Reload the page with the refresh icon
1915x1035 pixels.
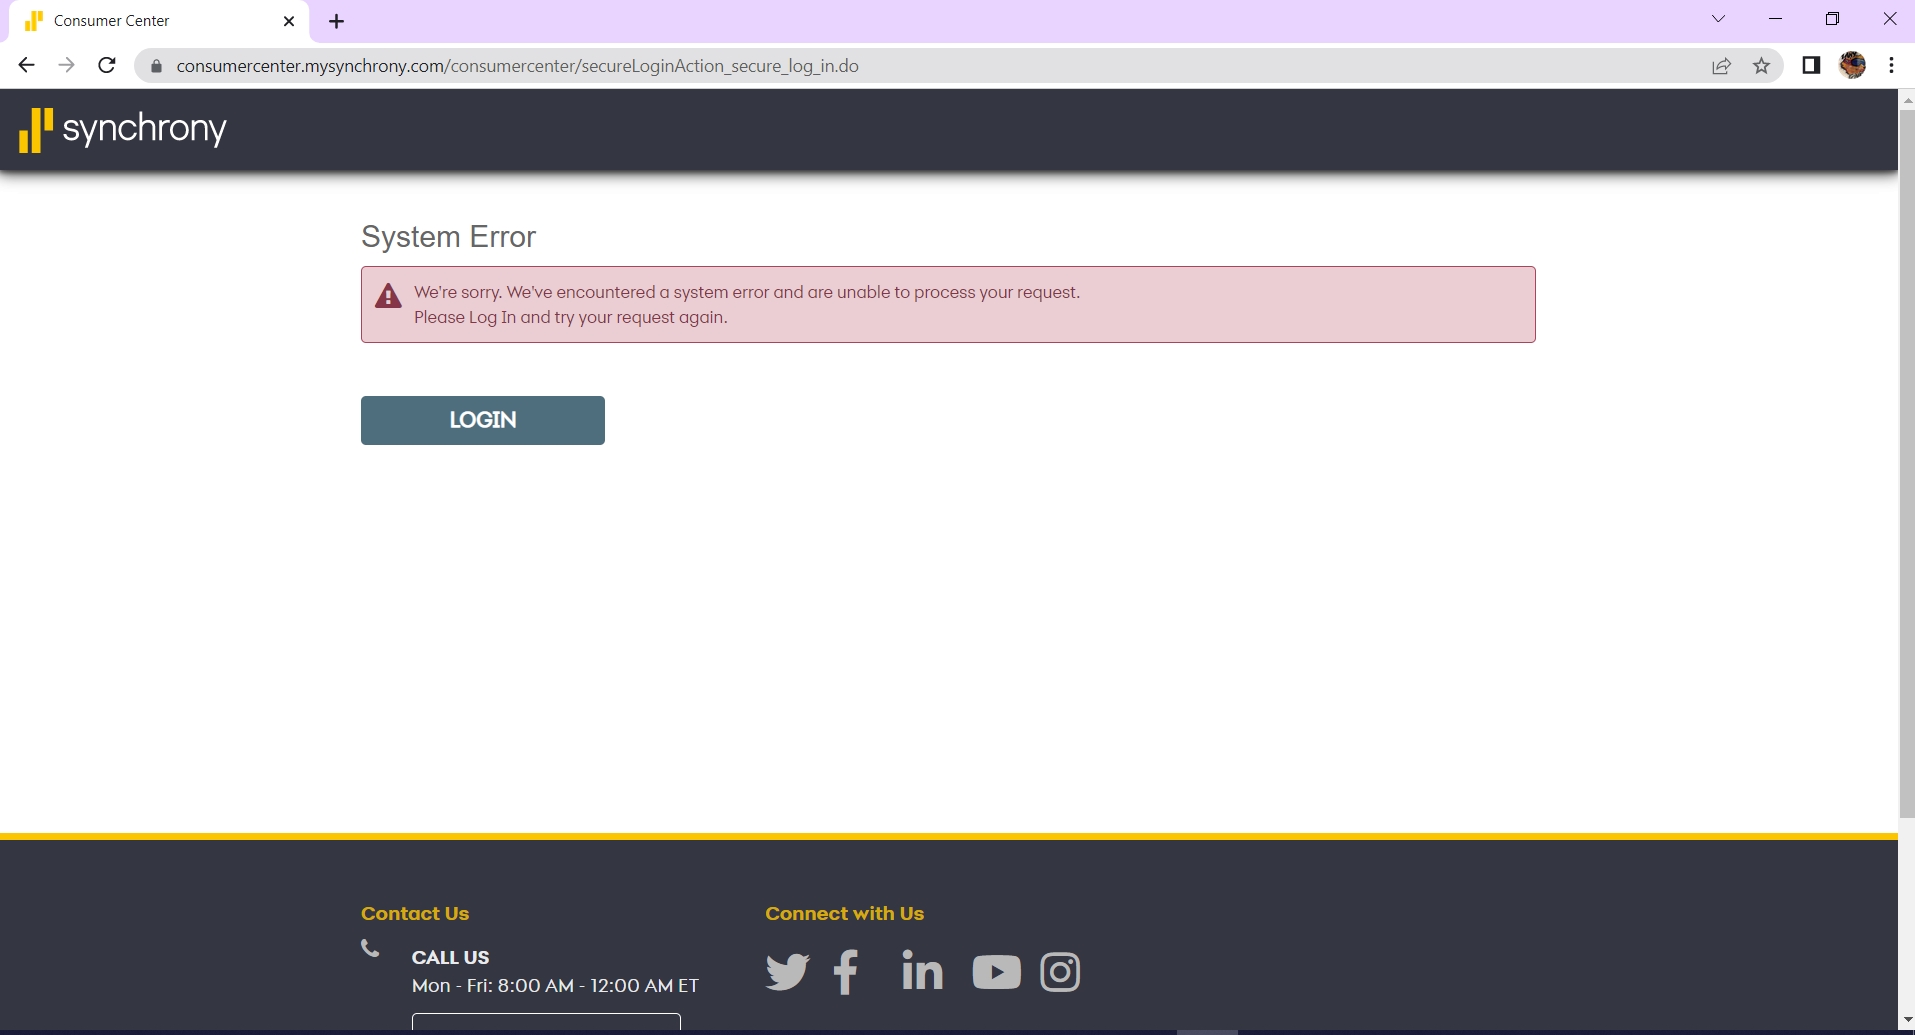tap(106, 65)
